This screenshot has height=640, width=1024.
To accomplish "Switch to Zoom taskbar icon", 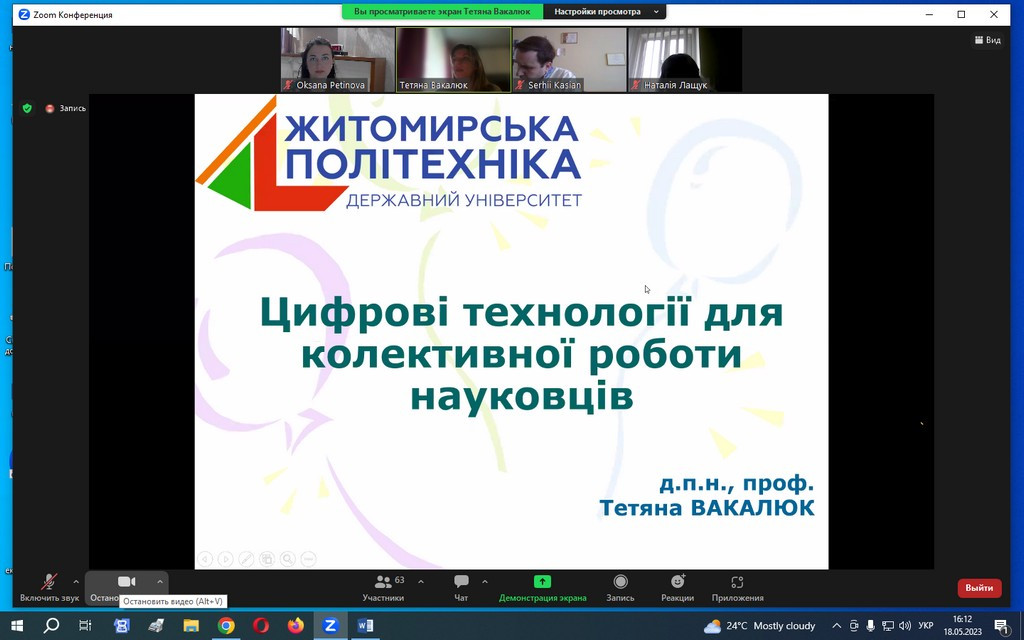I will point(330,626).
